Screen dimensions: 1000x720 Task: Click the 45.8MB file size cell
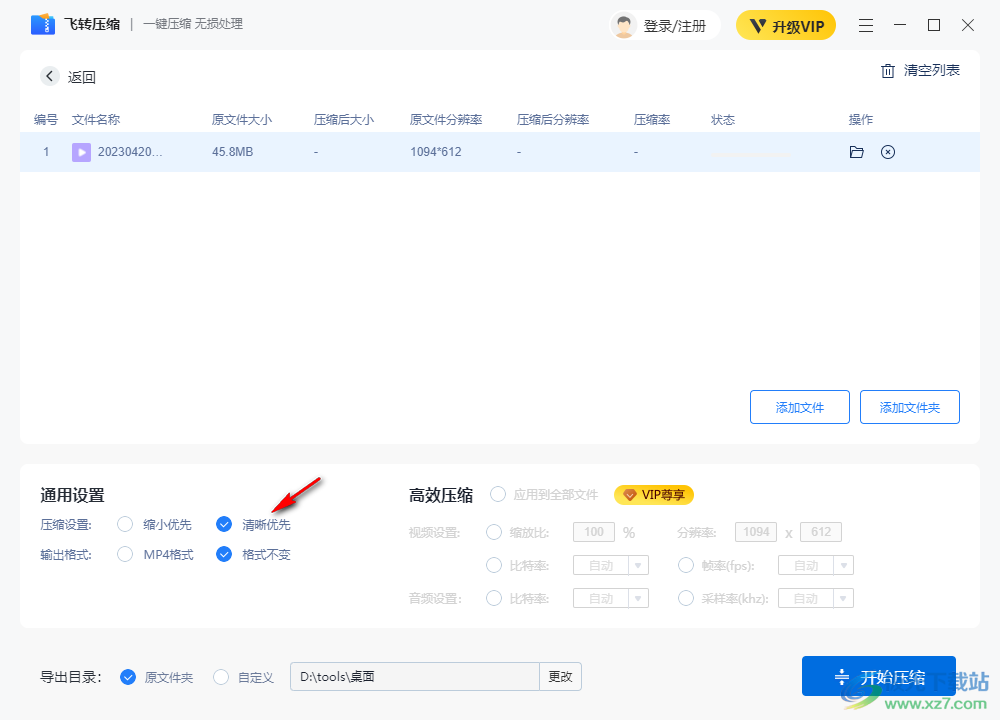pyautogui.click(x=233, y=152)
